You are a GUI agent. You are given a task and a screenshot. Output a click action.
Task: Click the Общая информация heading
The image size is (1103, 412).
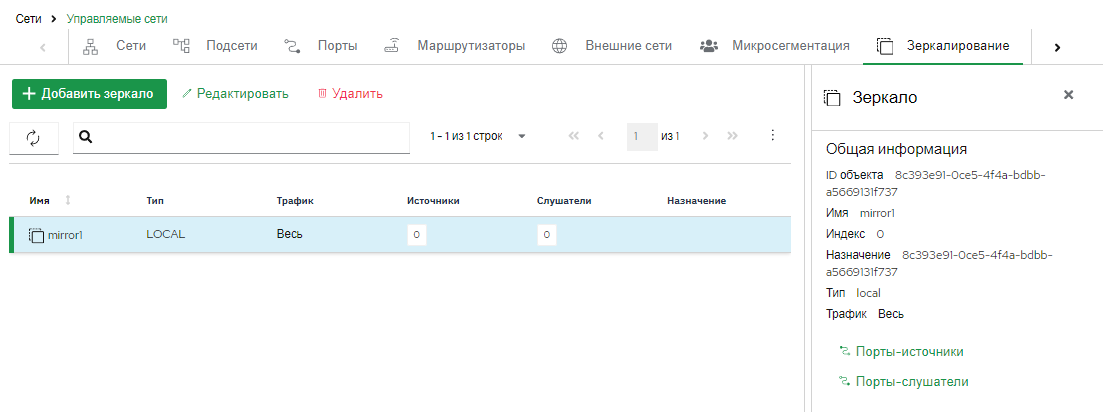coord(897,149)
